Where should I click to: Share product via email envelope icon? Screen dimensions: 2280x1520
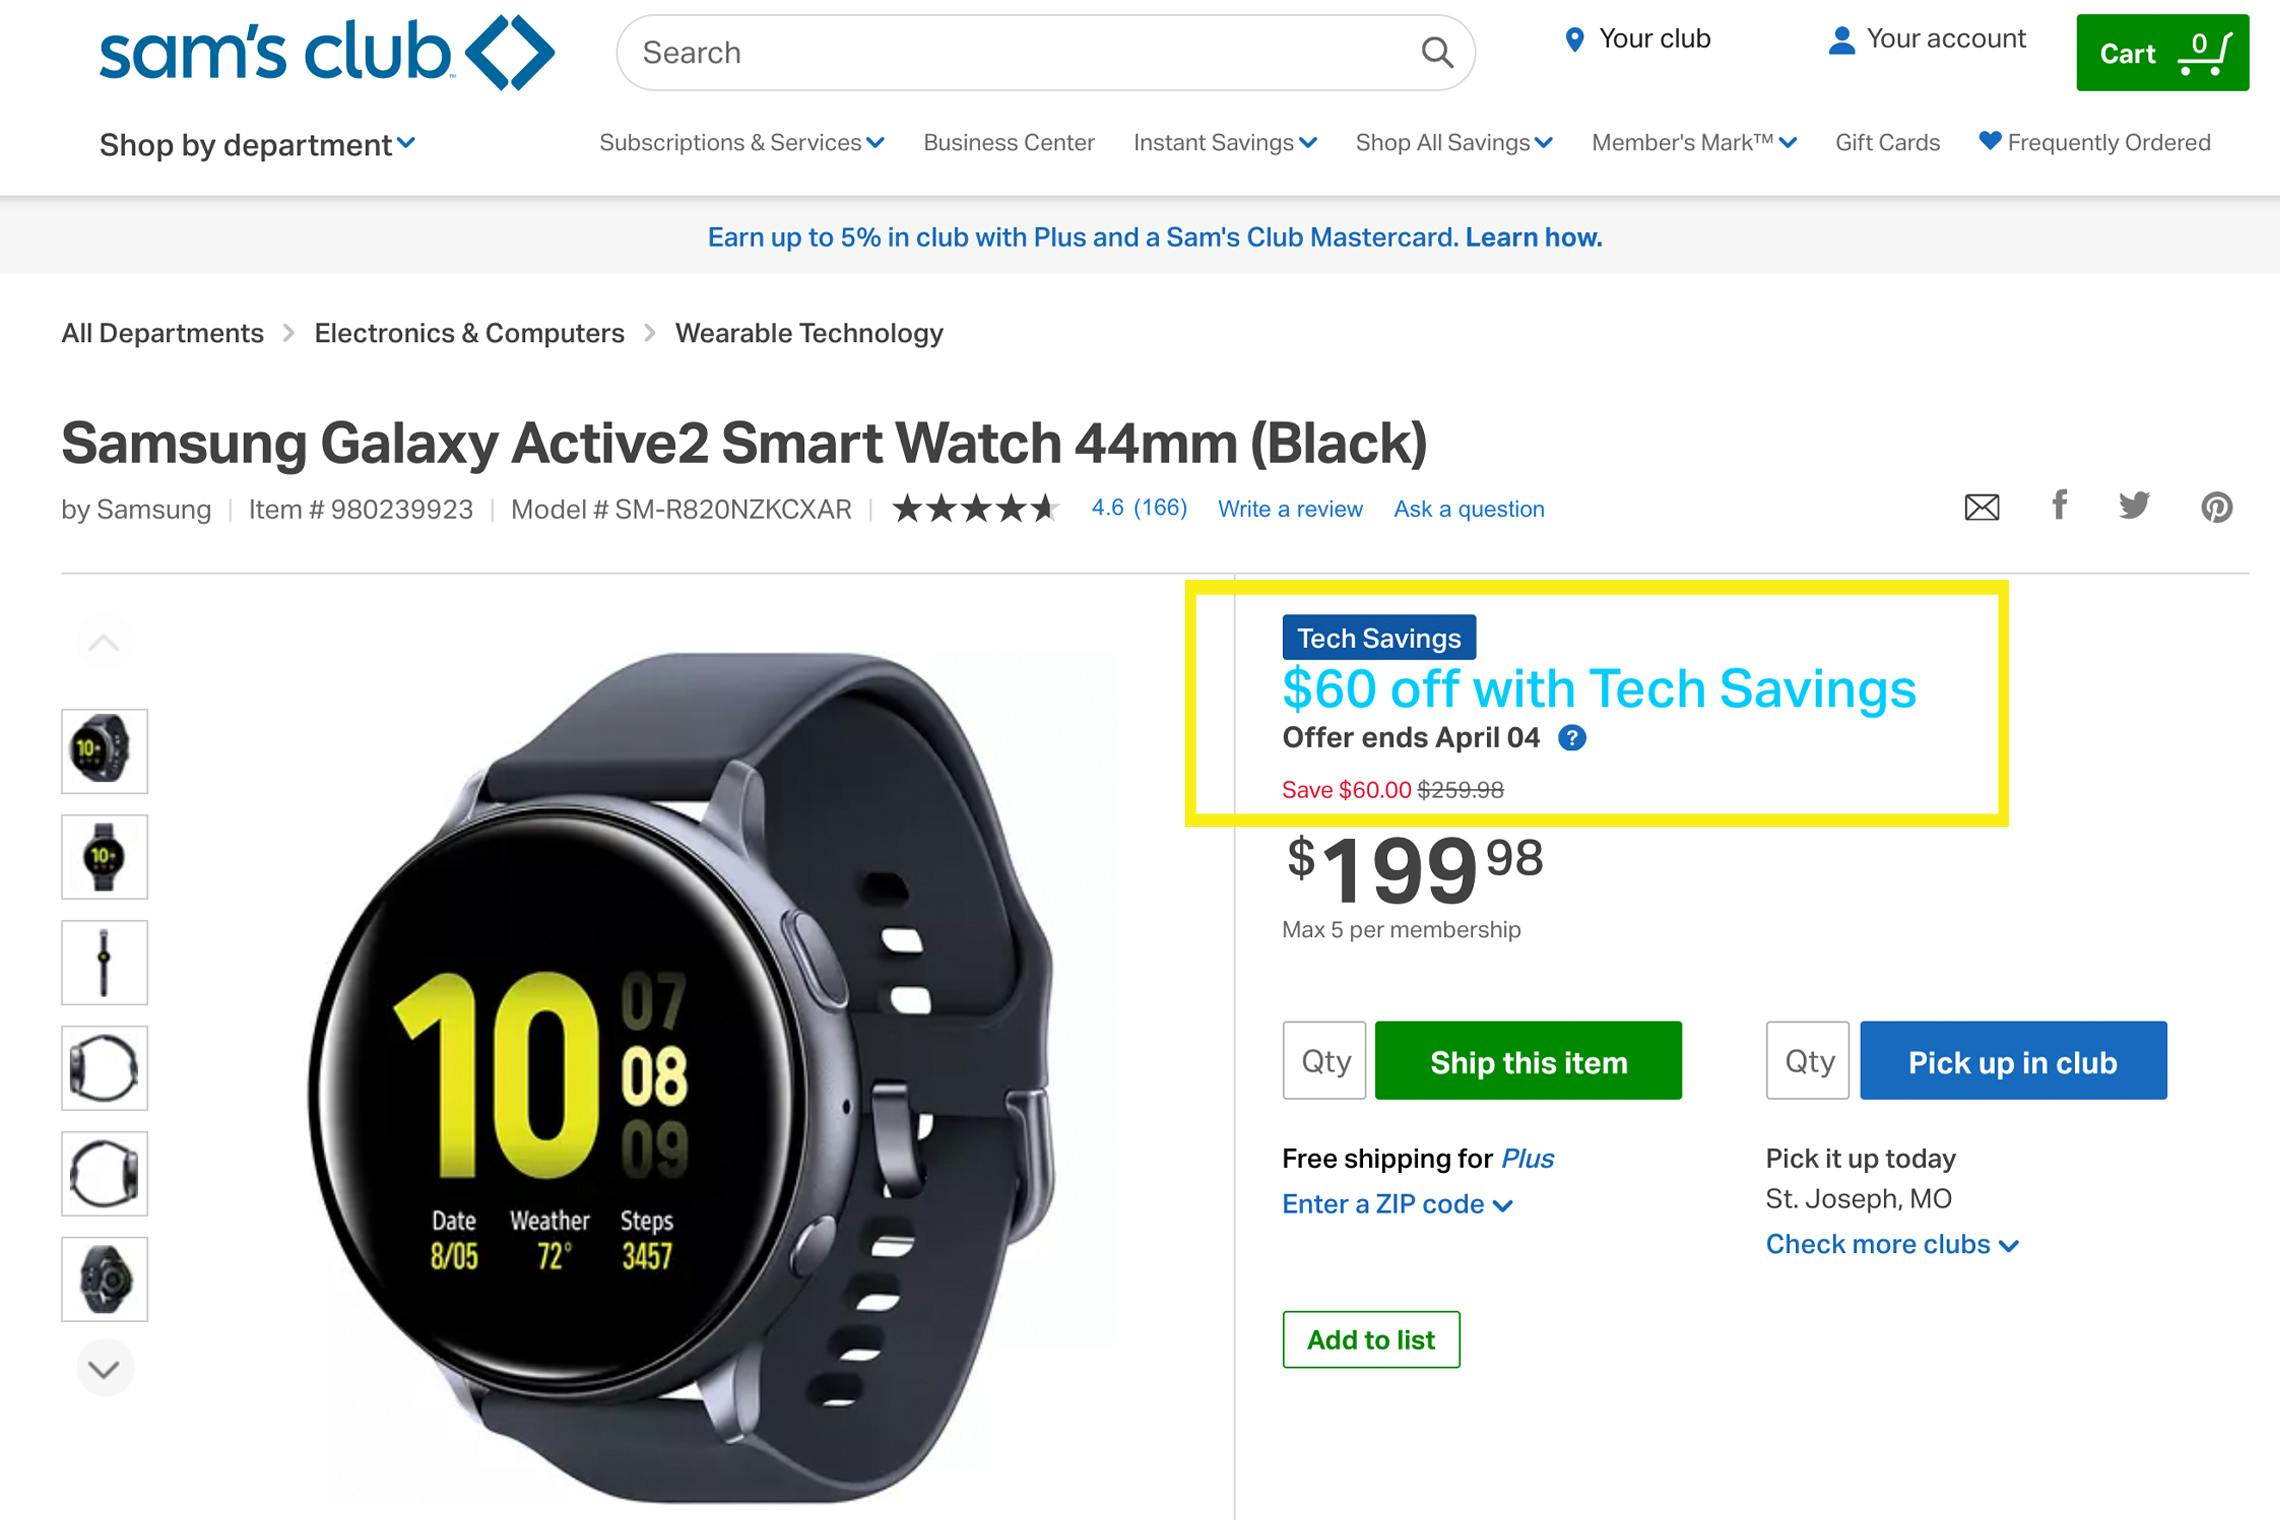pyautogui.click(x=1981, y=508)
